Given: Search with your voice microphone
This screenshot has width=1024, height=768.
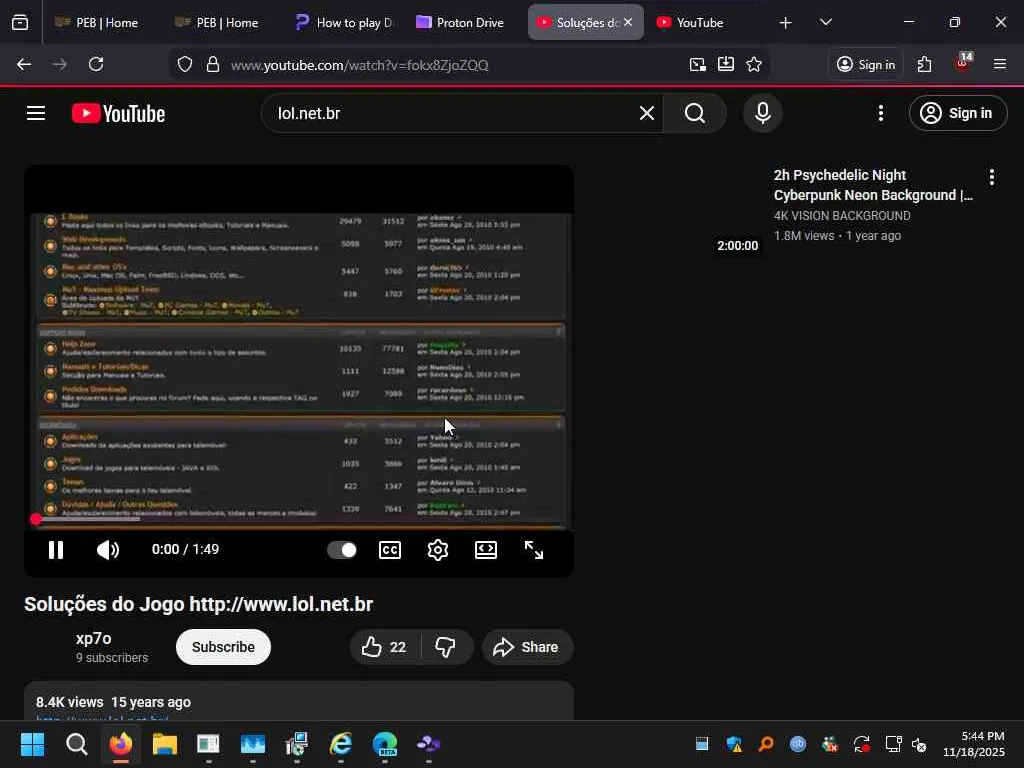Looking at the screenshot, I should click(762, 113).
